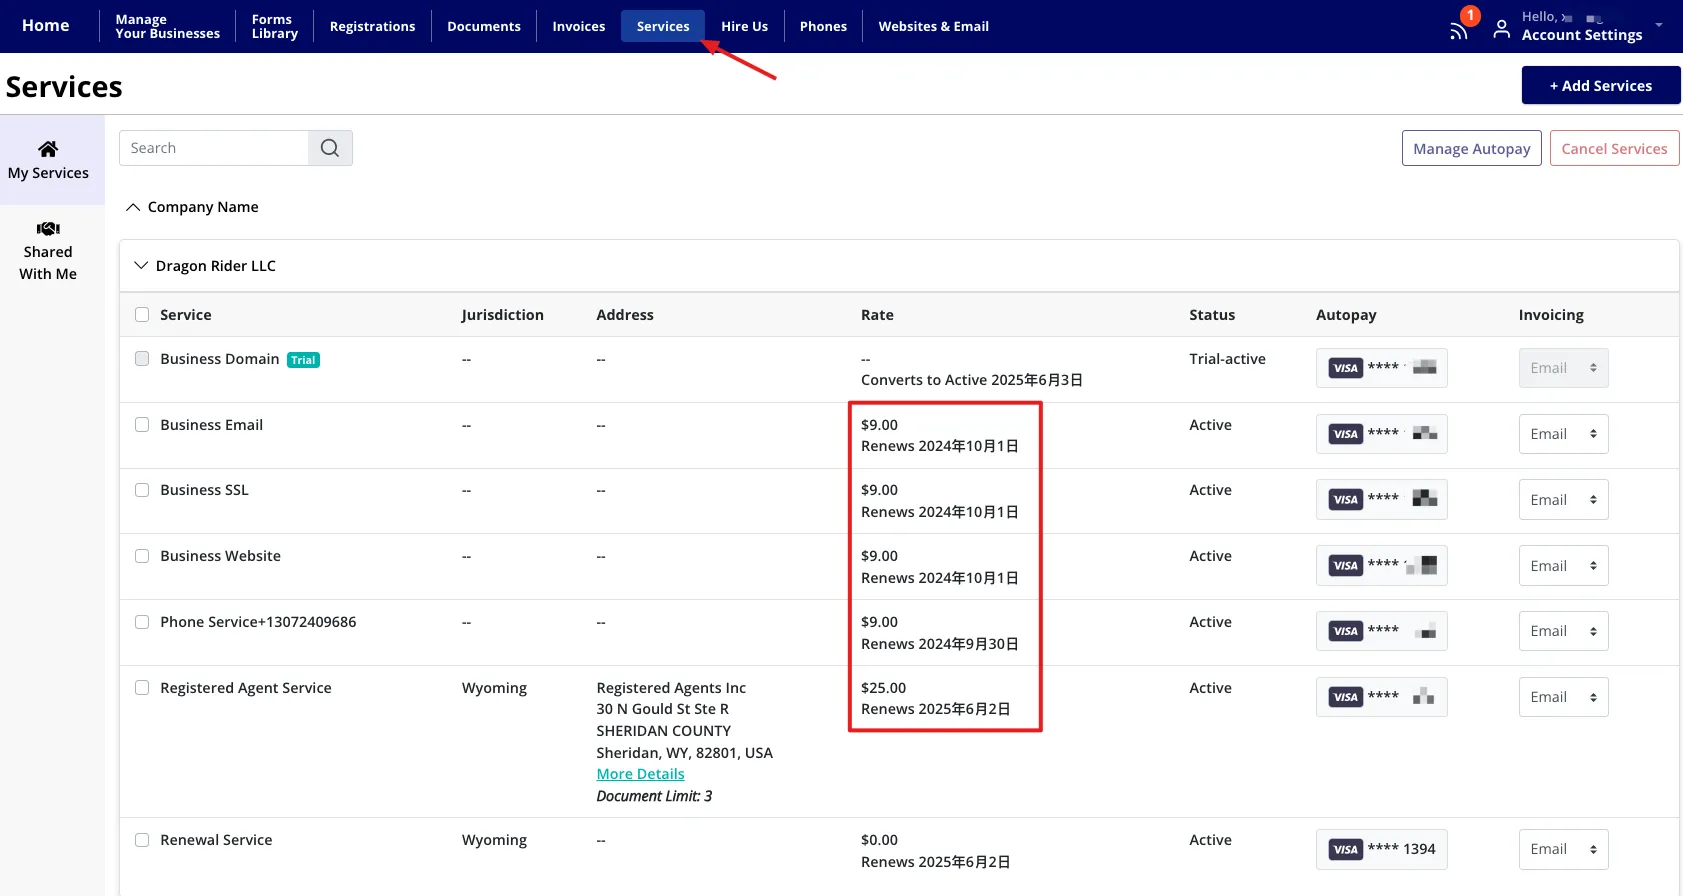Click the Cancel Services button
Screen dimensions: 1683x896
point(1613,149)
